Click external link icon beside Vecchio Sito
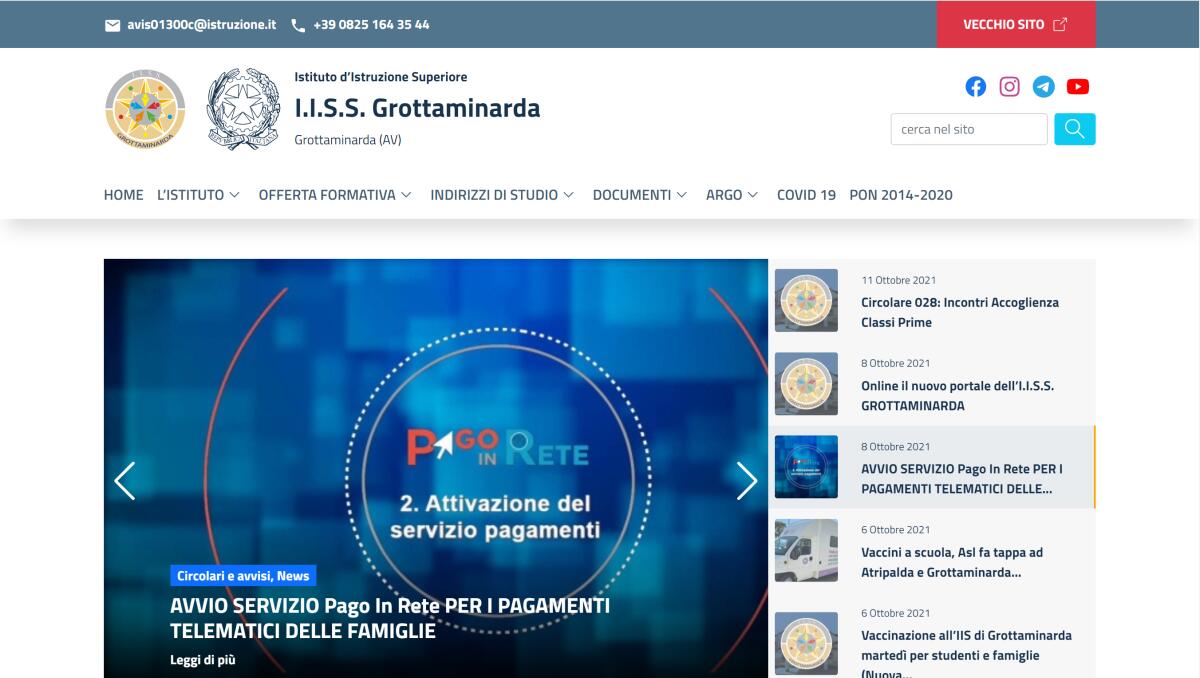This screenshot has height=678, width=1200. [1060, 24]
